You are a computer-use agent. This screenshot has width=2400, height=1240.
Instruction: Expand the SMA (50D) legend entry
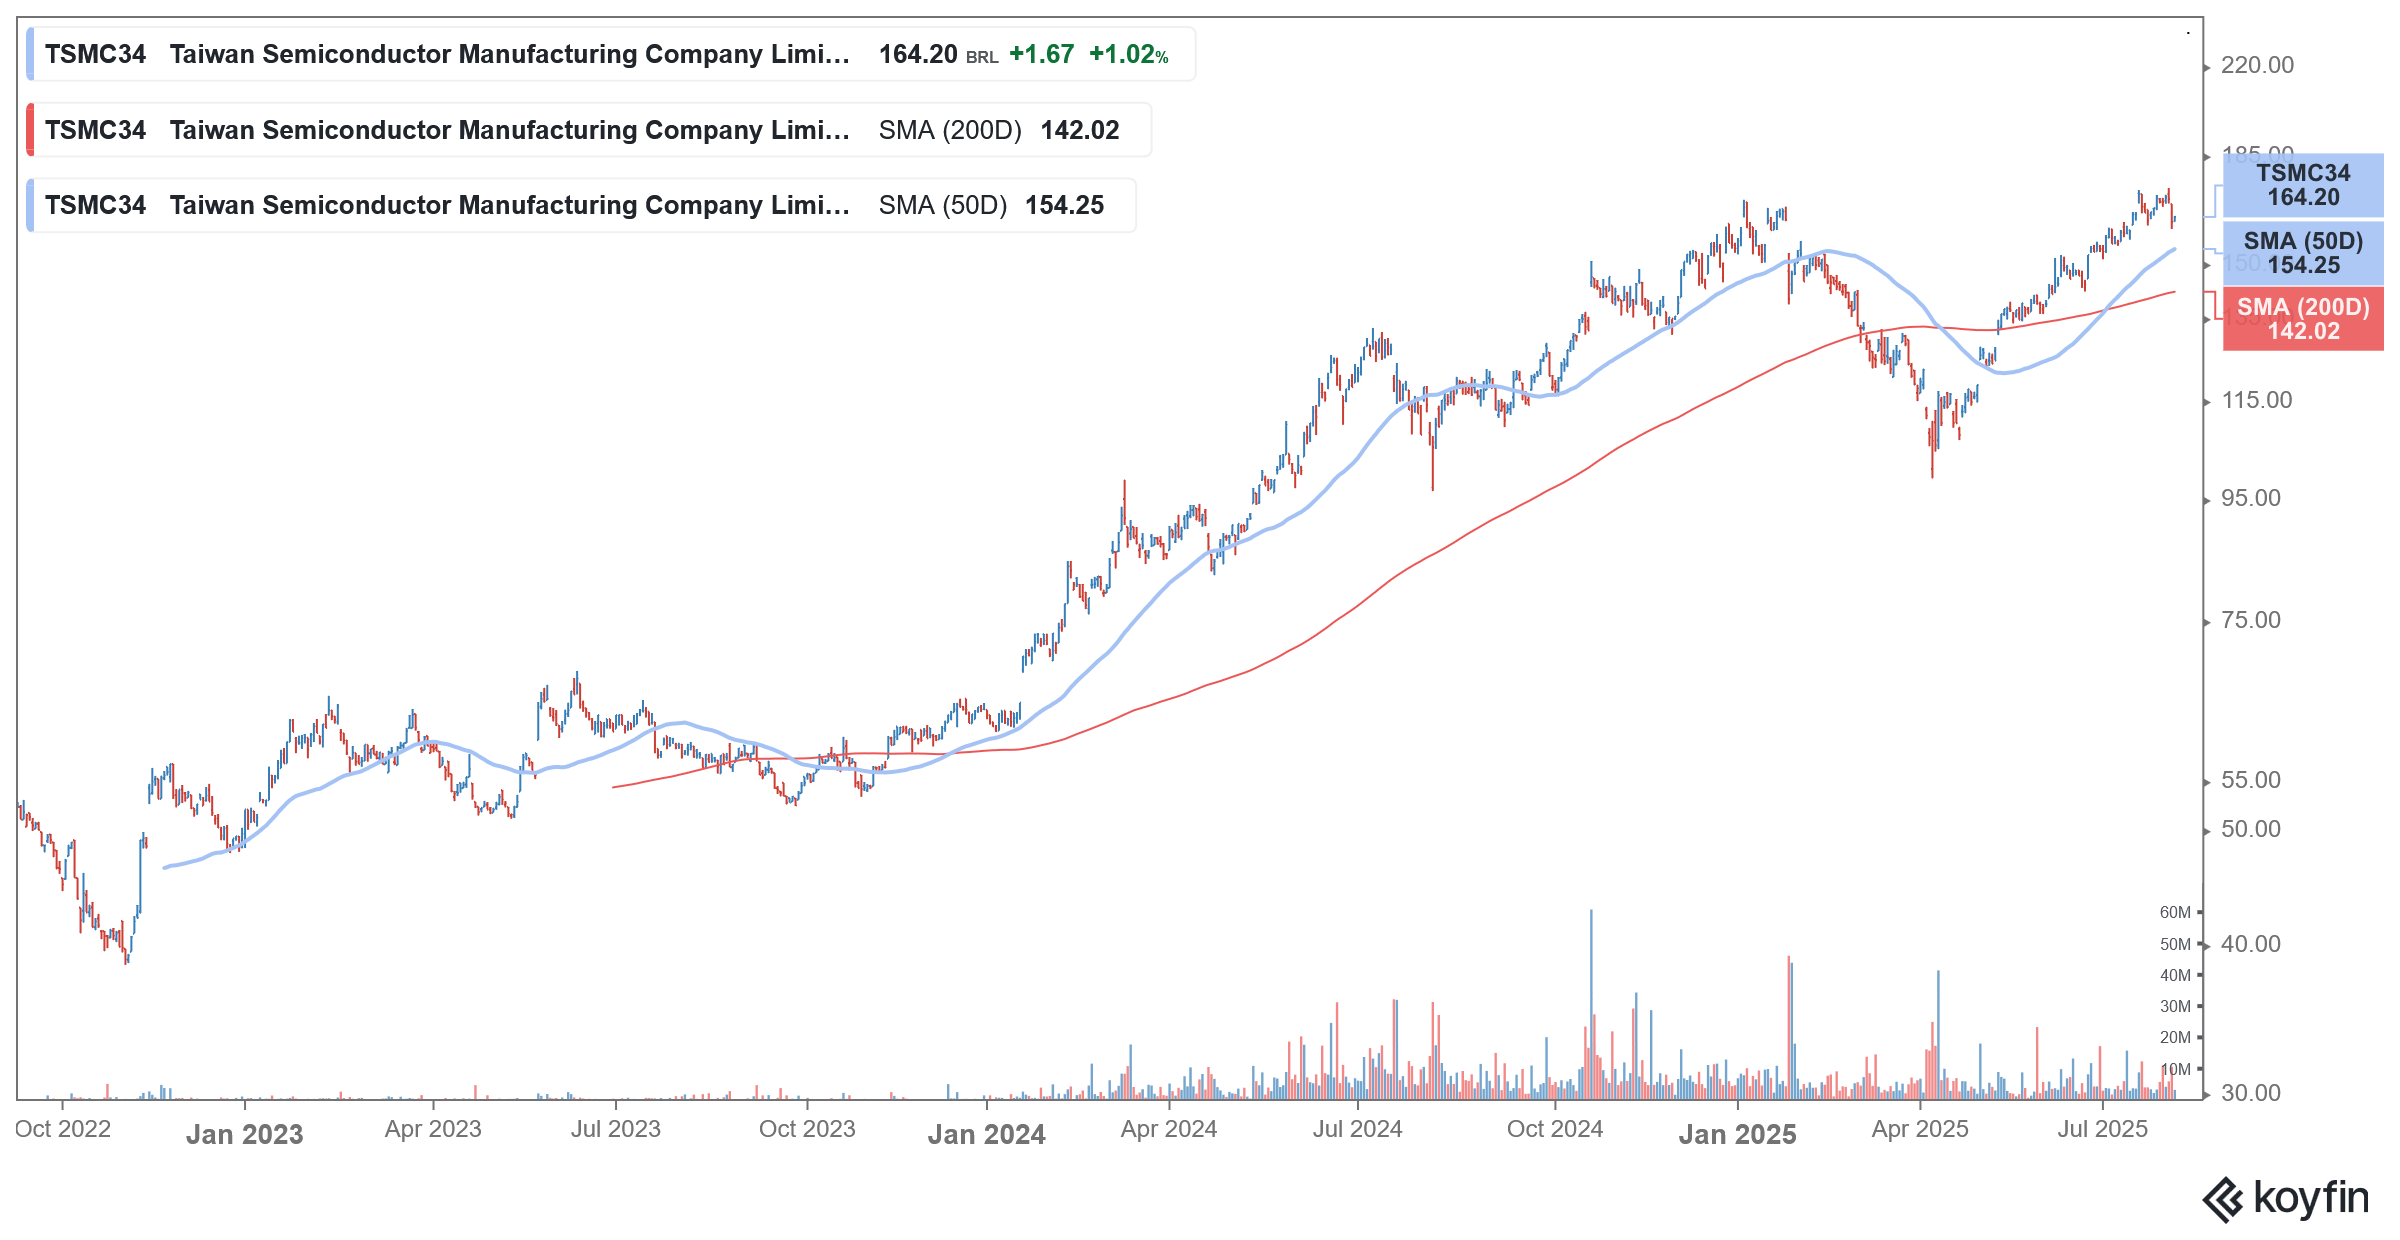click(x=840, y=205)
